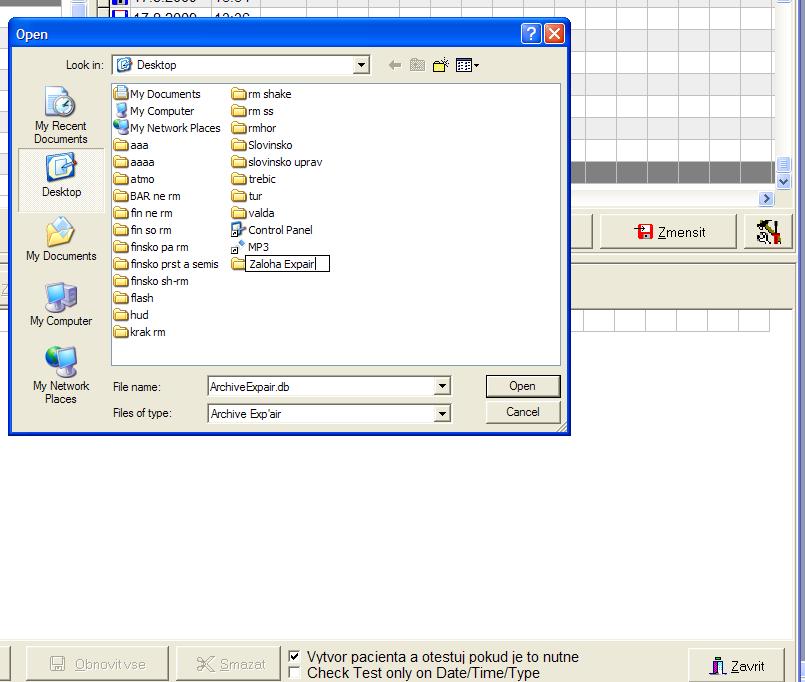The width and height of the screenshot is (805, 682).
Task: Select the fin so rm folder
Action: (143, 230)
